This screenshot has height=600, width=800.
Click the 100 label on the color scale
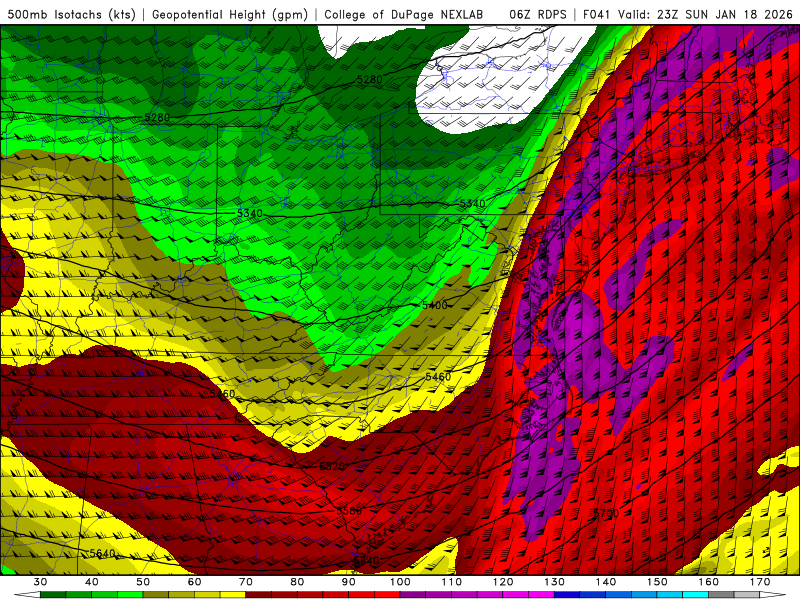(400, 582)
